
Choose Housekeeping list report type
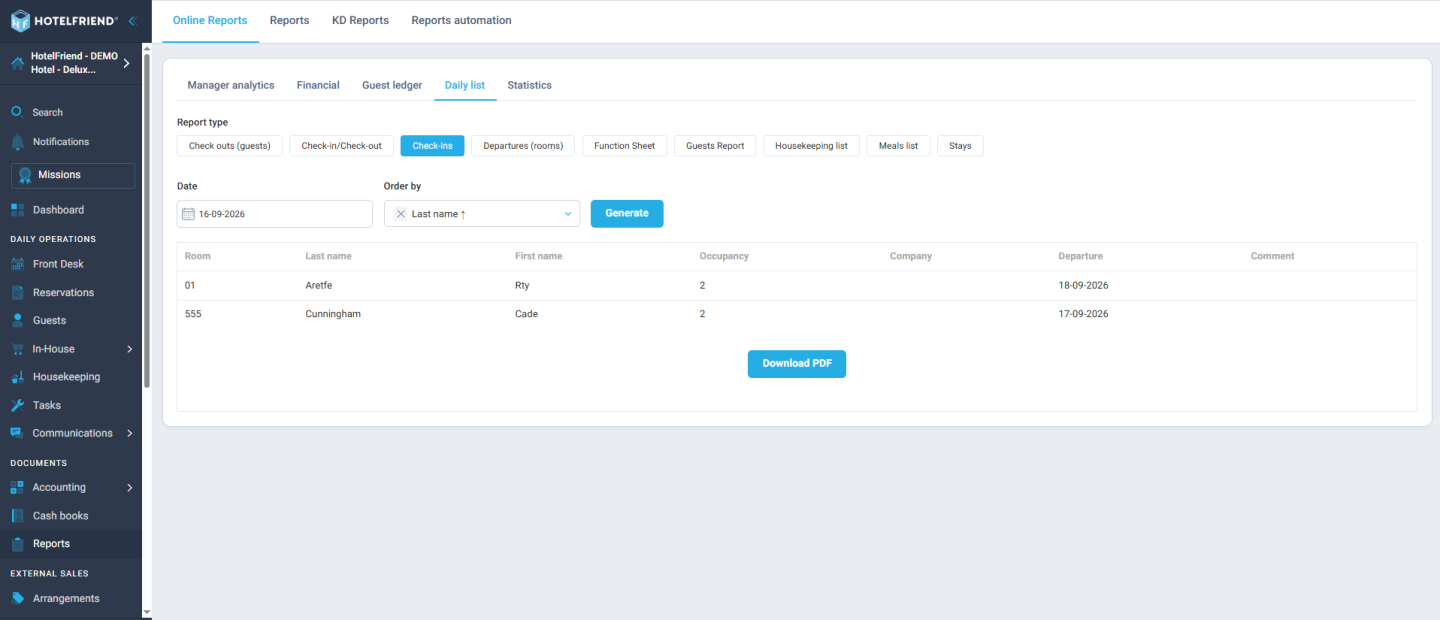point(811,146)
